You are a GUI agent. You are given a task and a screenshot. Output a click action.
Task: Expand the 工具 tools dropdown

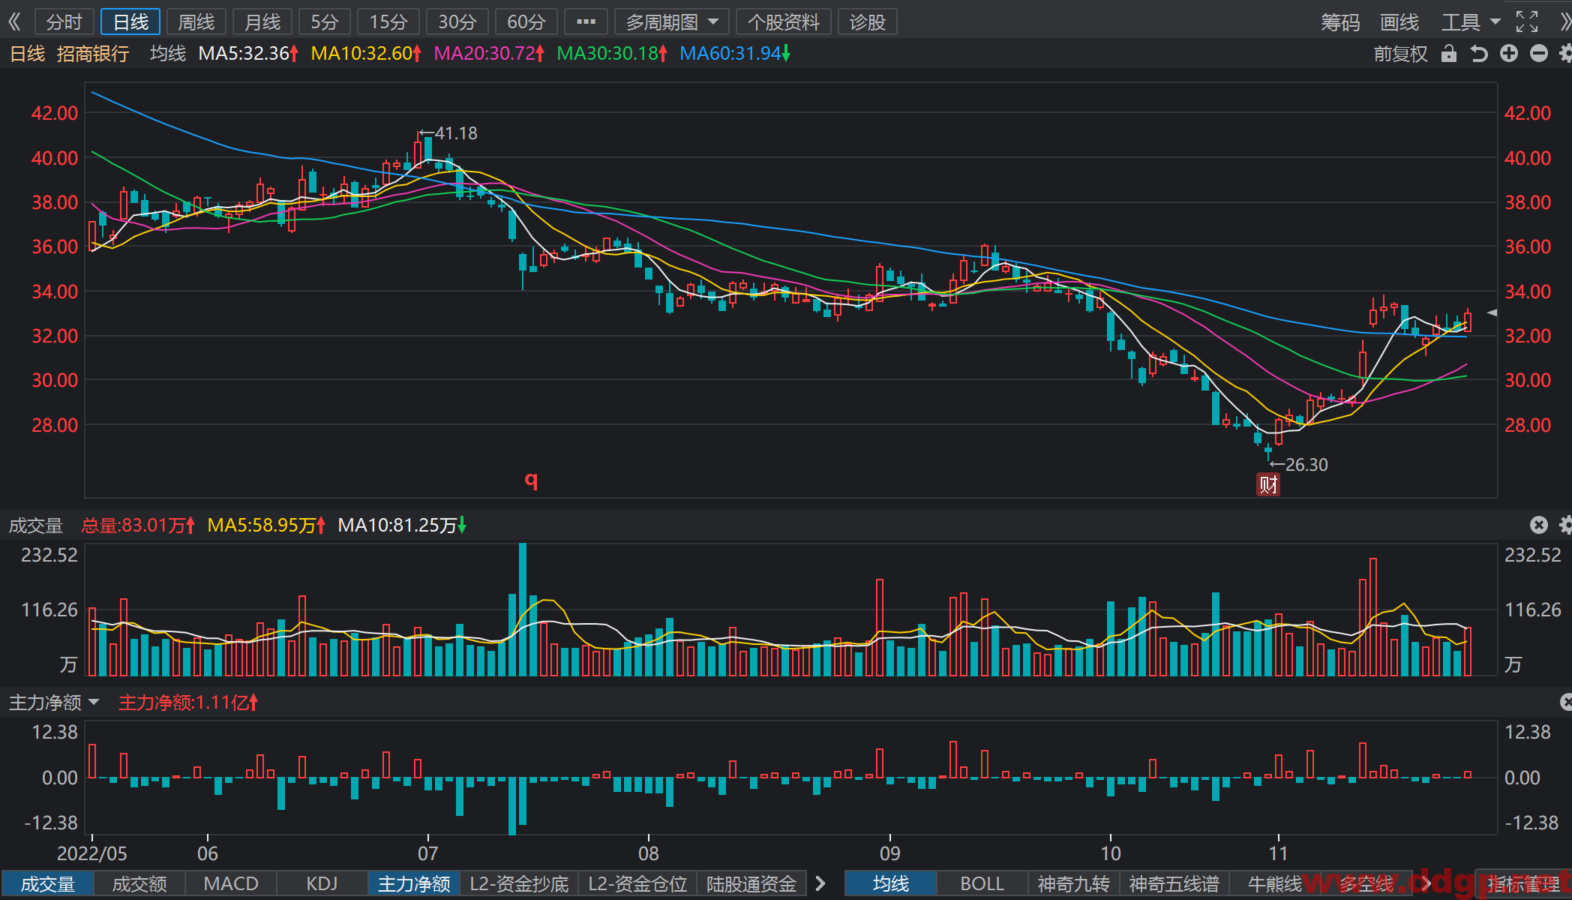point(1471,22)
